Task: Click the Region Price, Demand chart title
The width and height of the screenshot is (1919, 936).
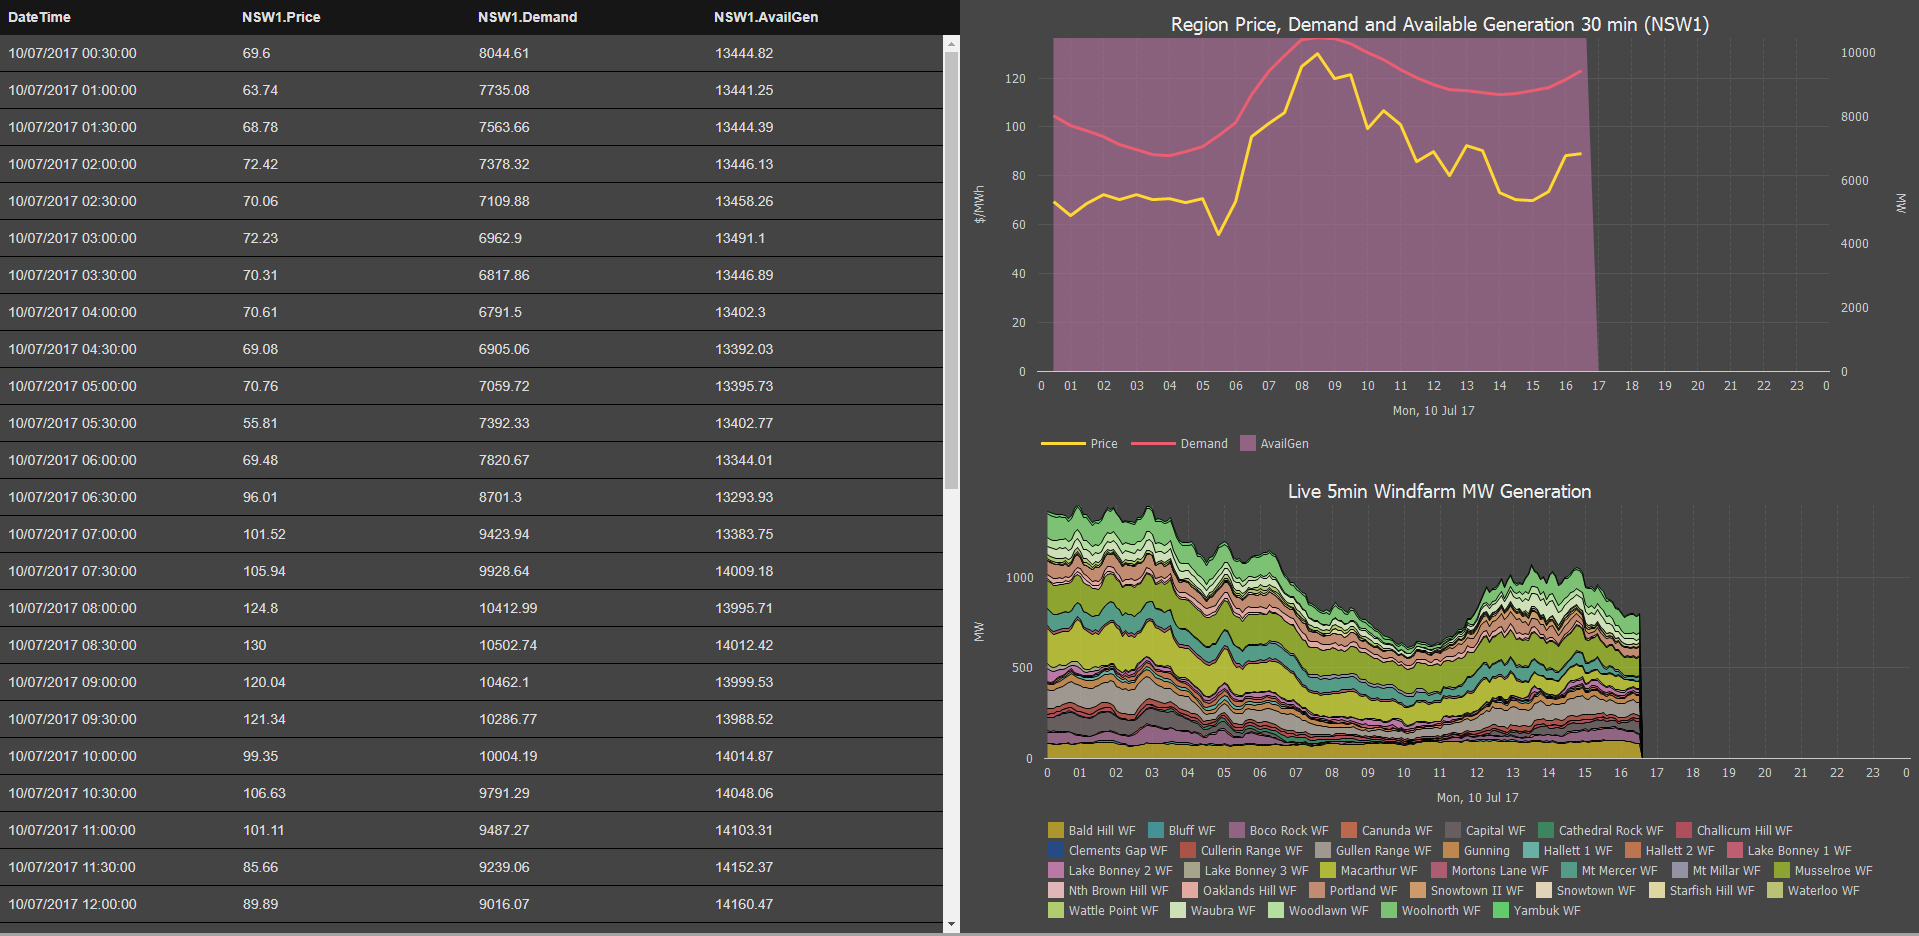Action: click(x=1440, y=24)
